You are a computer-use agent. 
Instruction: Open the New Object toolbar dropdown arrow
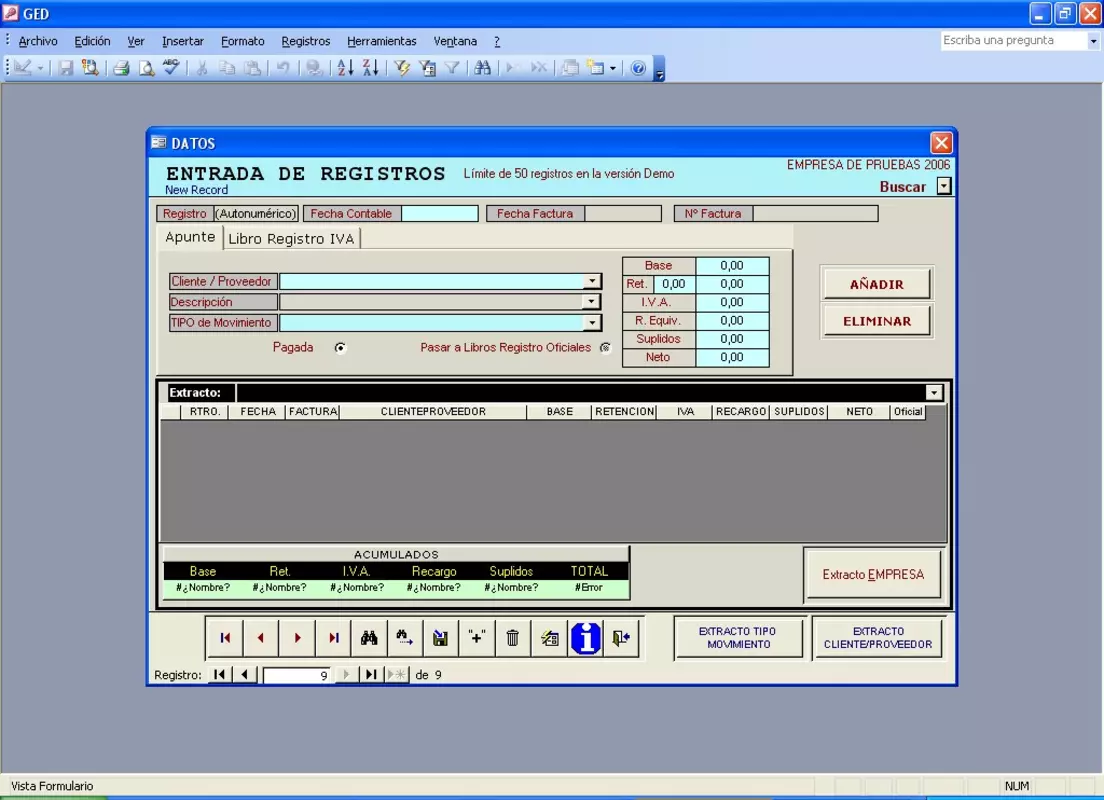(613, 68)
